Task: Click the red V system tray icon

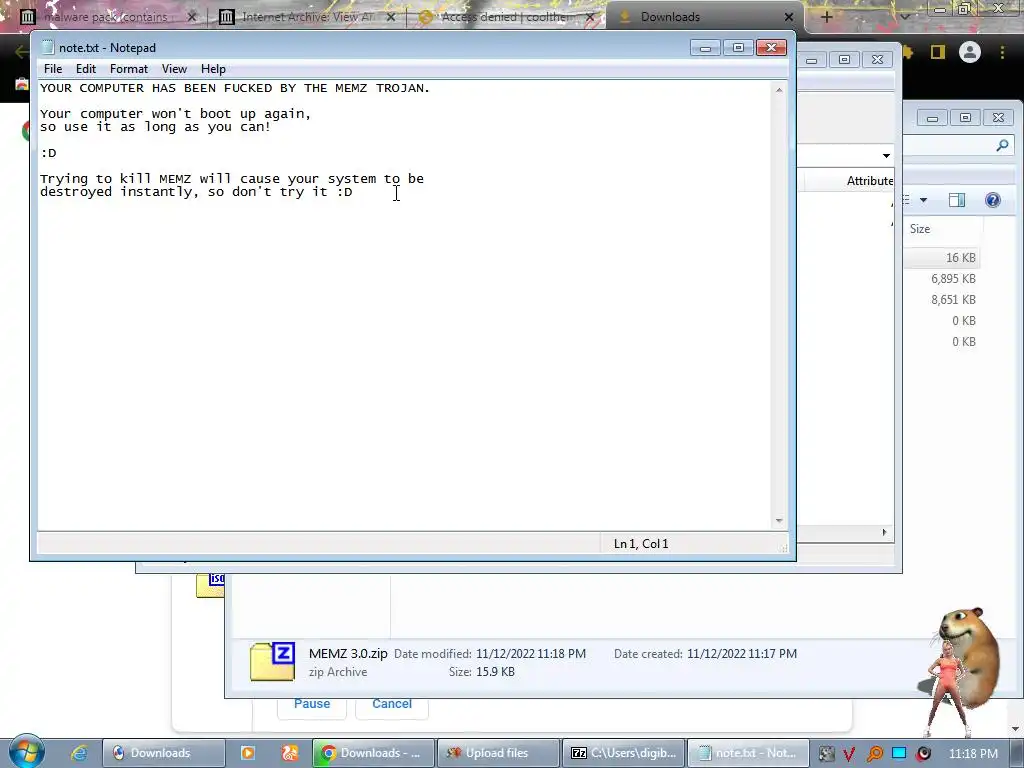Action: pos(849,754)
